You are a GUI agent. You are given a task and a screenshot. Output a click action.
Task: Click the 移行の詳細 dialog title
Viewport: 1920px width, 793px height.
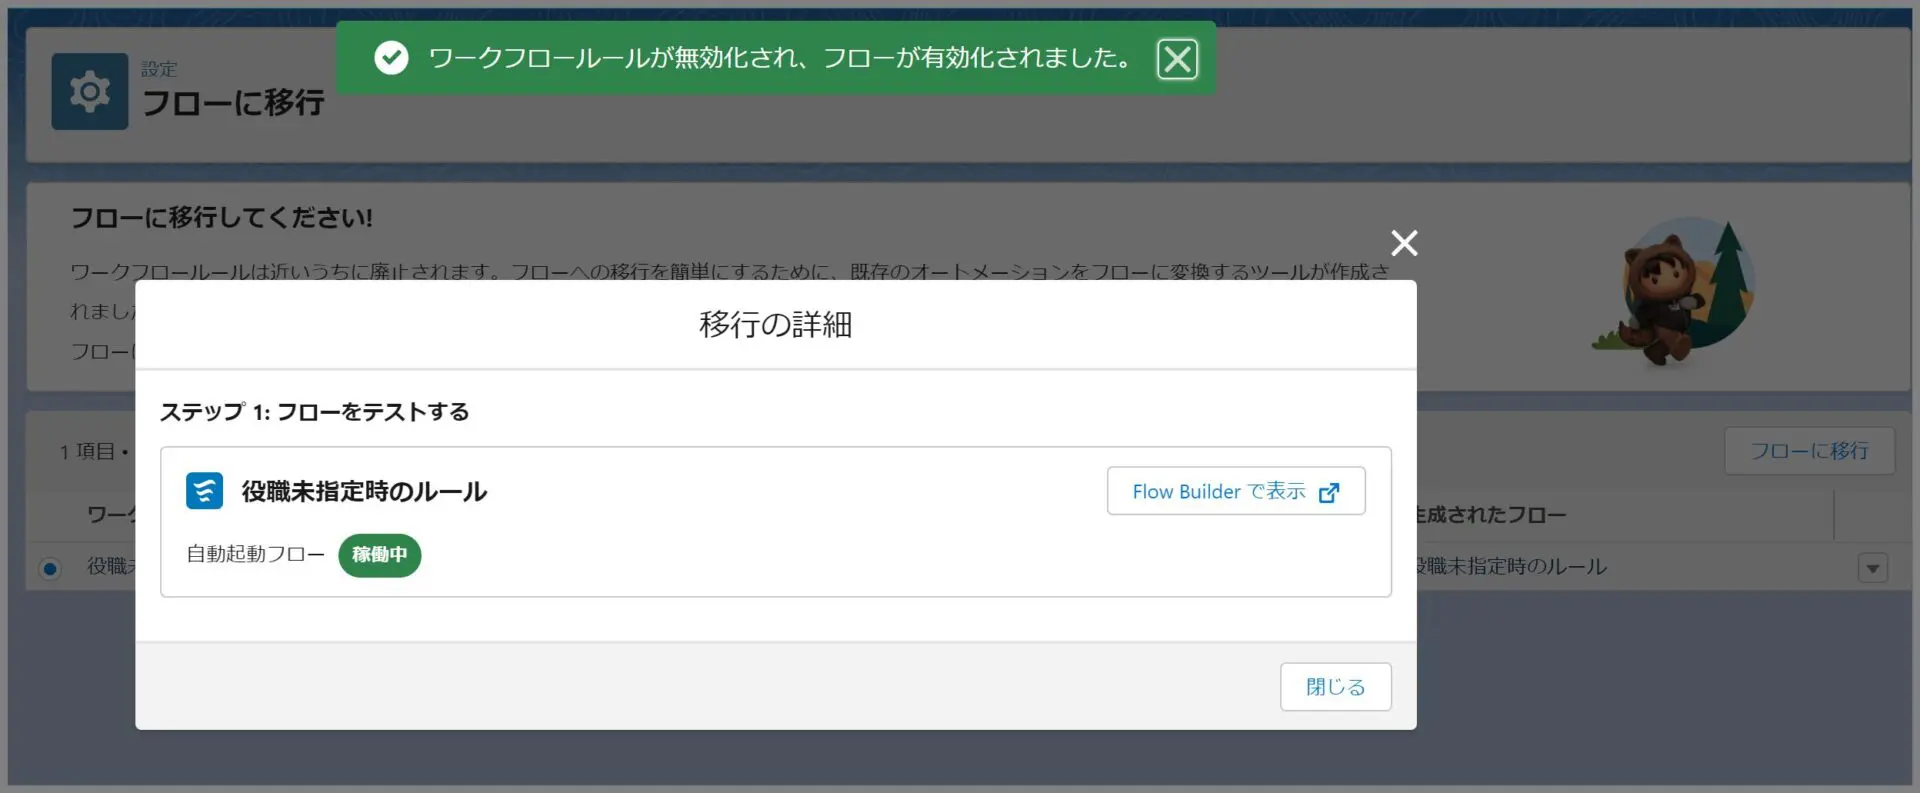775,325
